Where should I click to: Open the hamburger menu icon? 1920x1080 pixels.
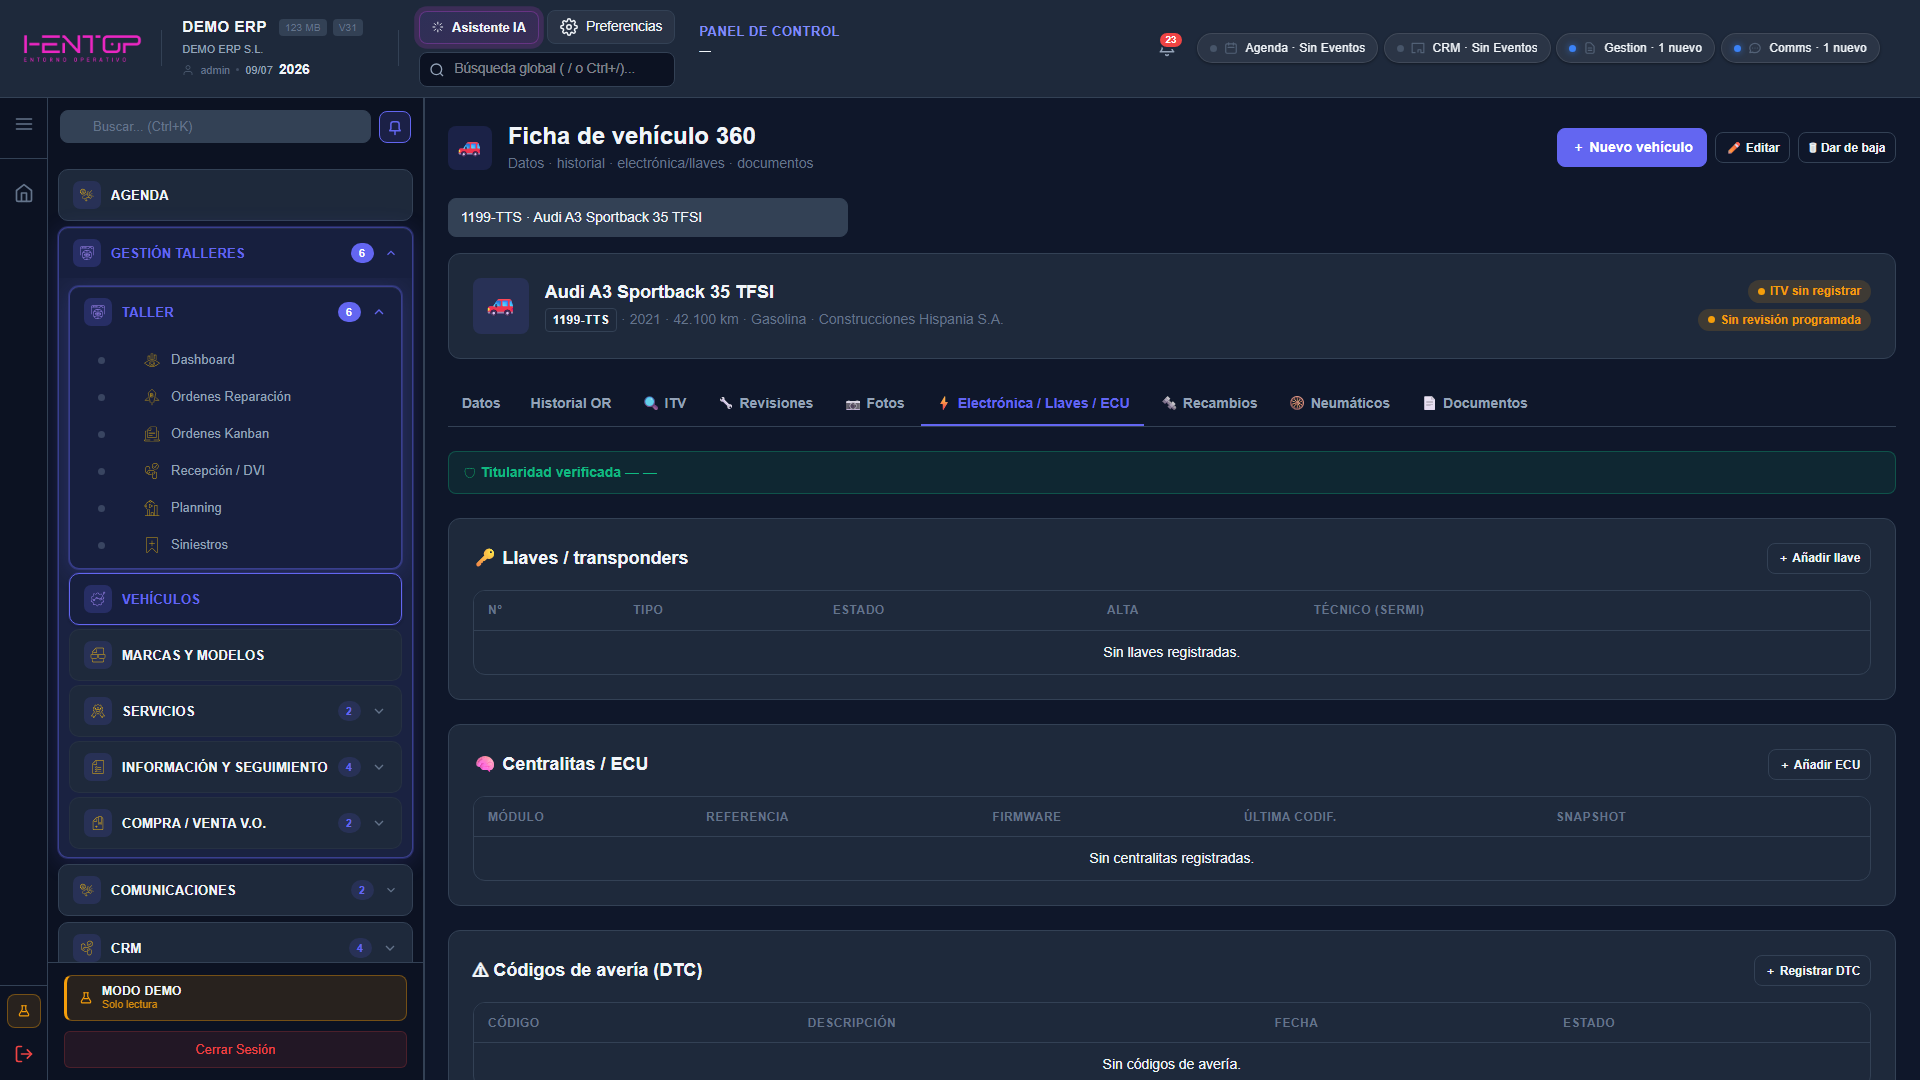[x=24, y=124]
